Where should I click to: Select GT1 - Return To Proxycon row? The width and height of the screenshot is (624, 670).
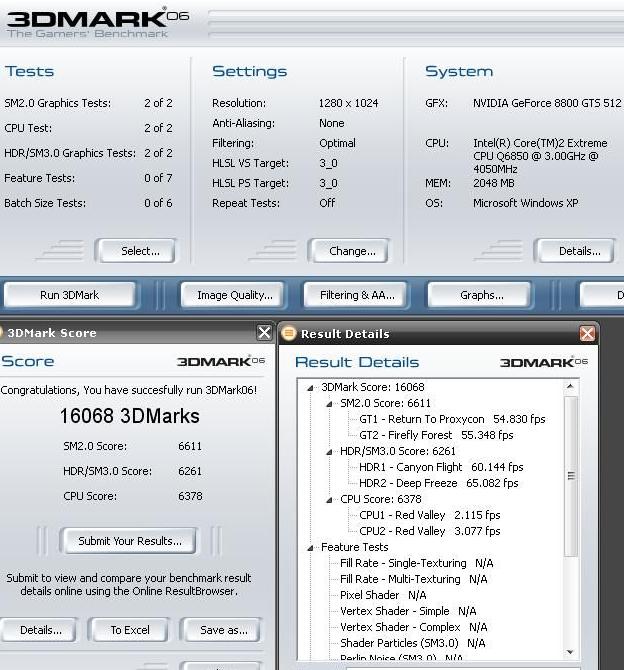click(452, 419)
